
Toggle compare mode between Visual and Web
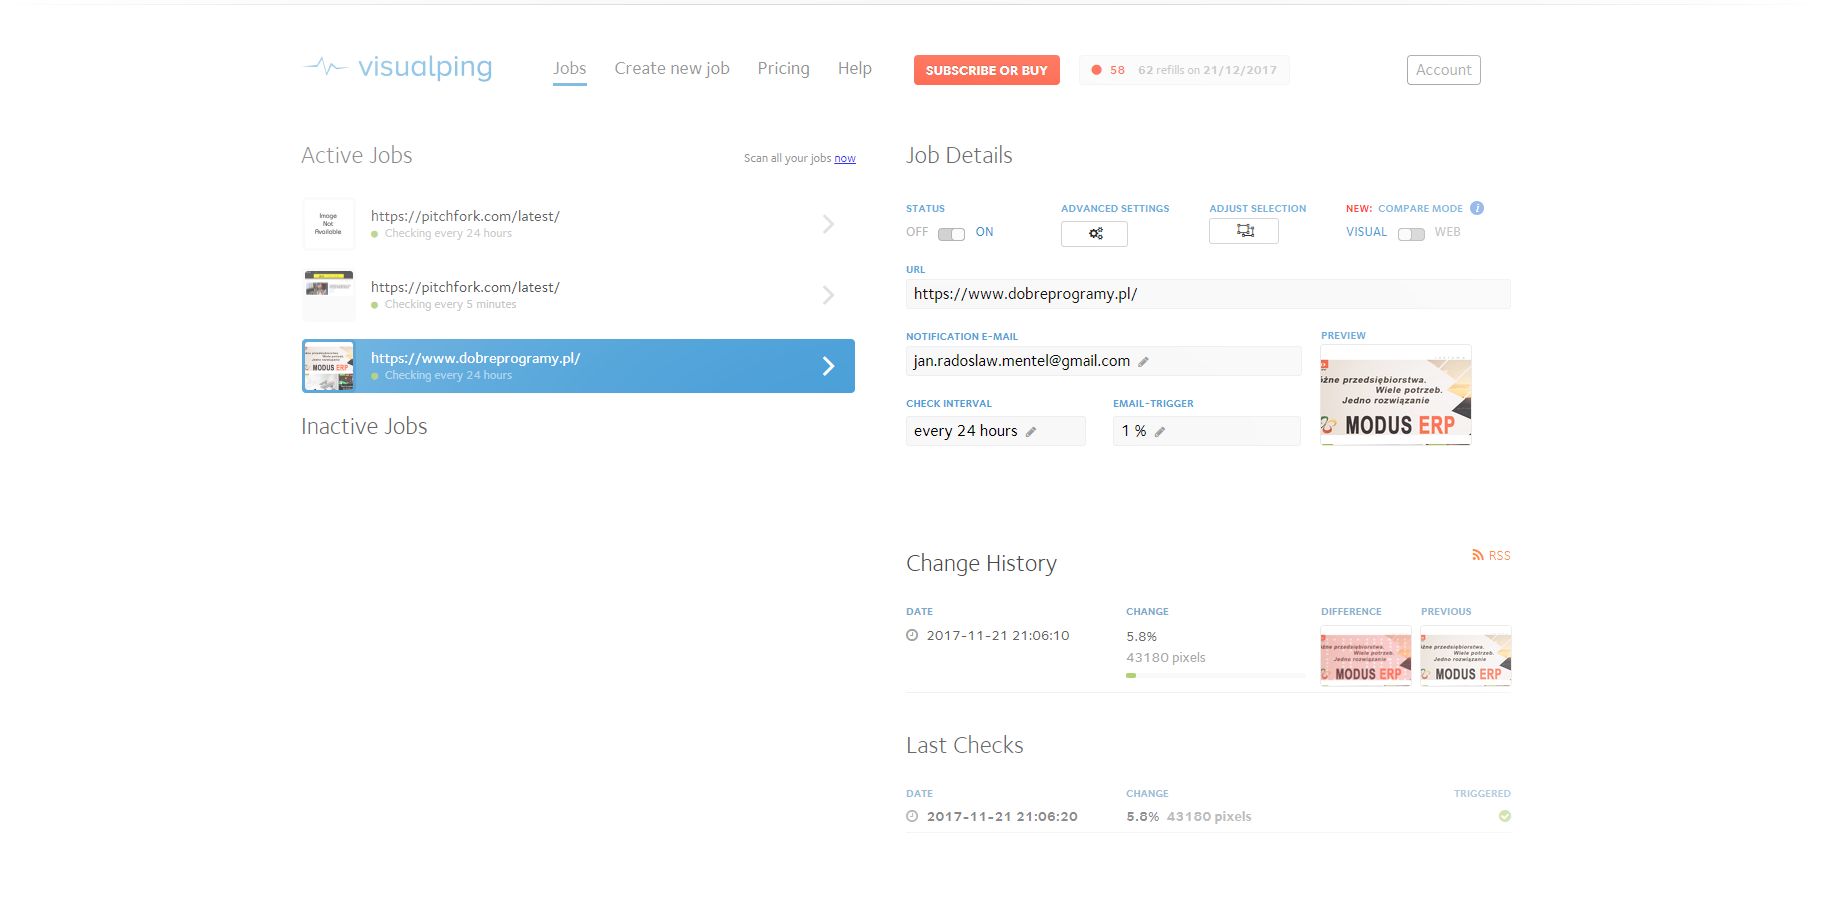point(1411,233)
